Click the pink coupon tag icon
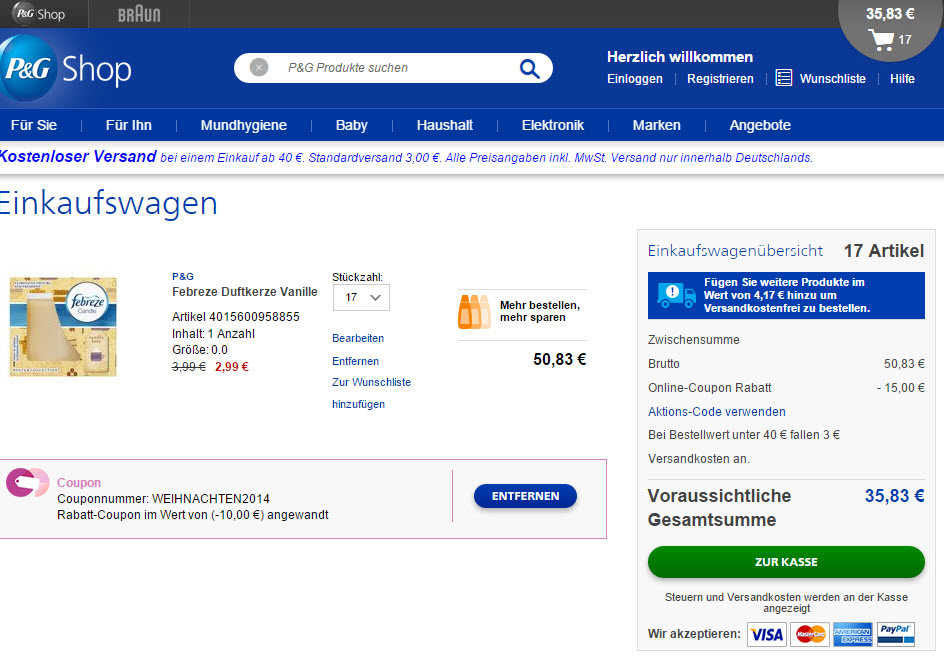Viewport: 944px width, 666px height. tap(27, 482)
